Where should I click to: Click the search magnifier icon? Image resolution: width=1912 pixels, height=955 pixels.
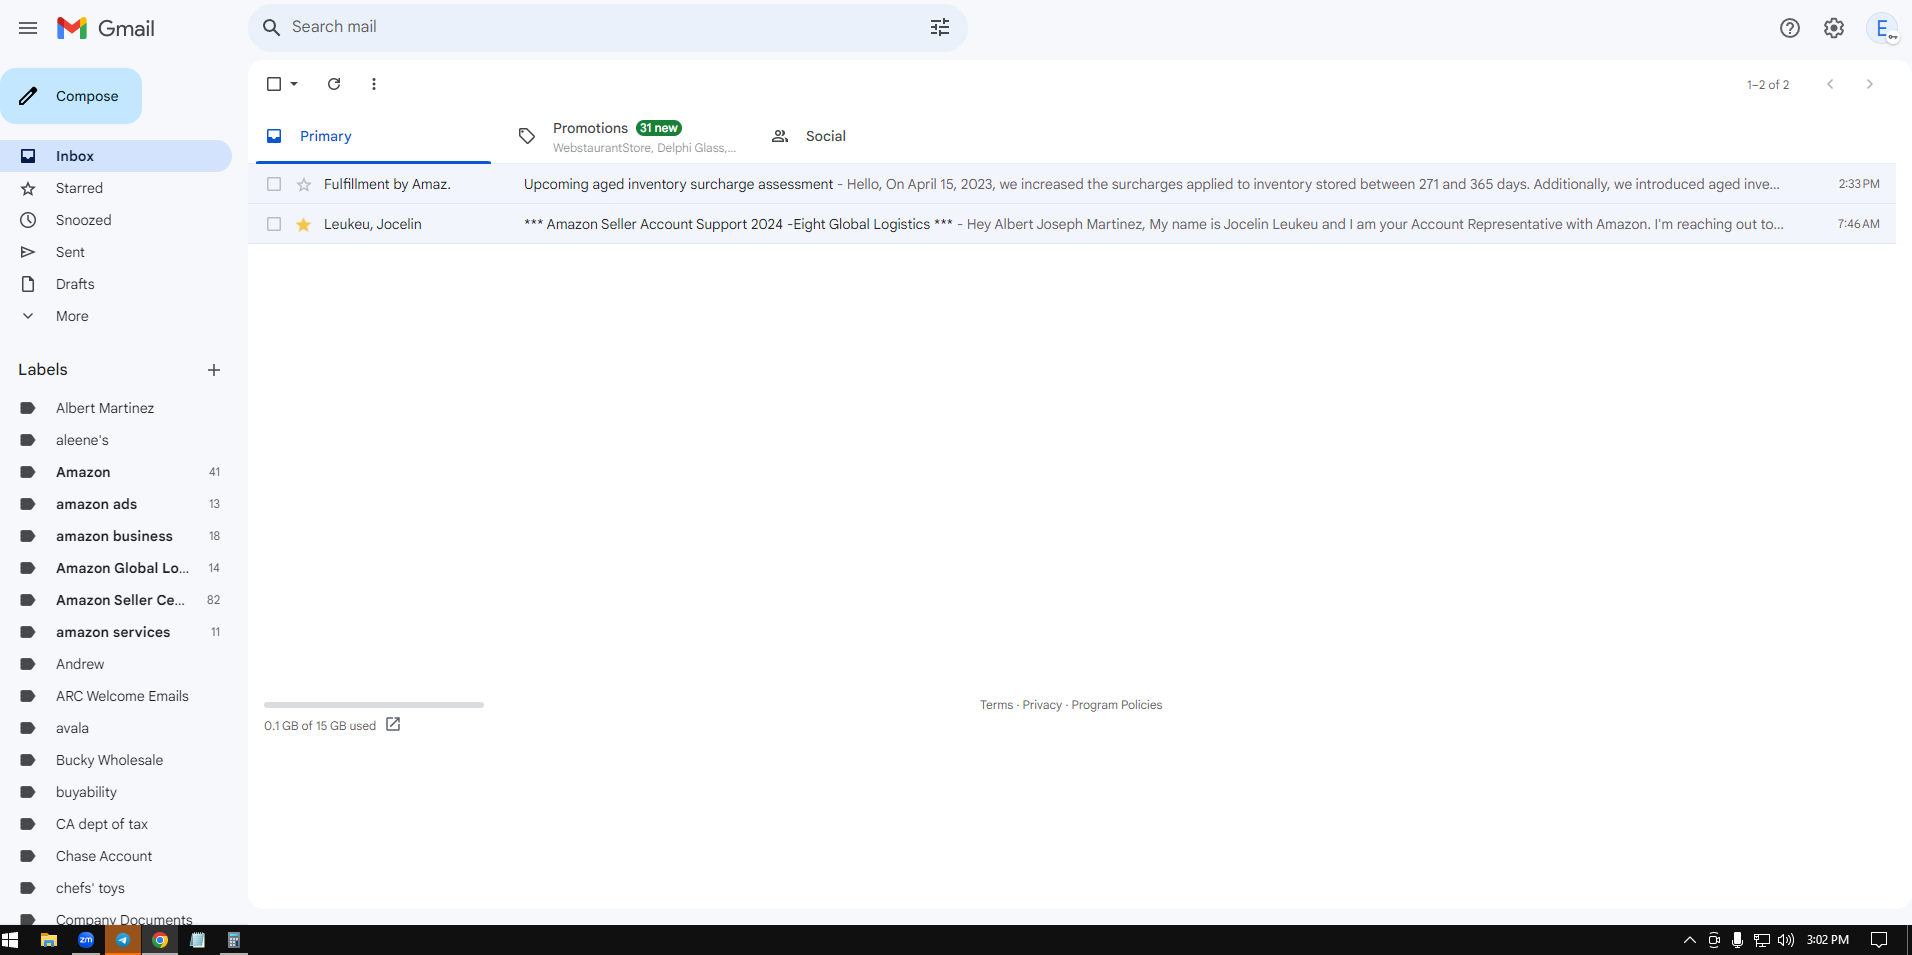271,27
